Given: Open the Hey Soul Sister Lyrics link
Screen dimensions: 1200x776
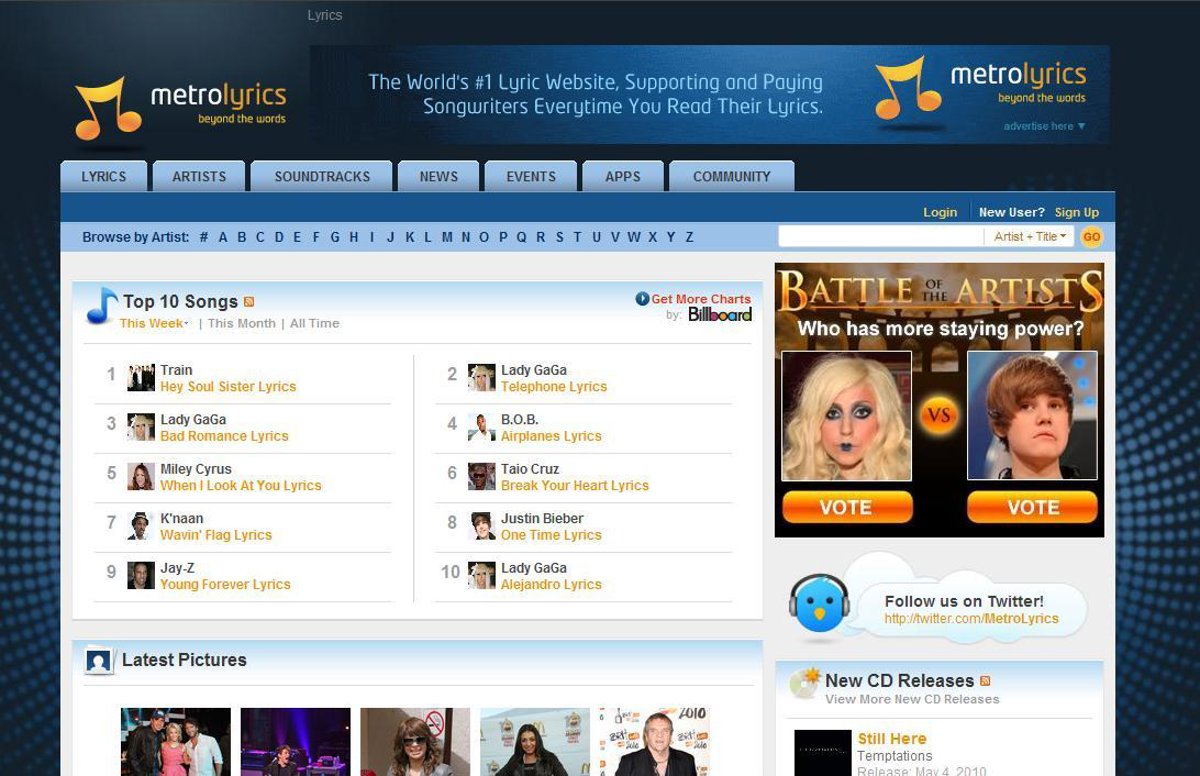Looking at the screenshot, I should 228,387.
